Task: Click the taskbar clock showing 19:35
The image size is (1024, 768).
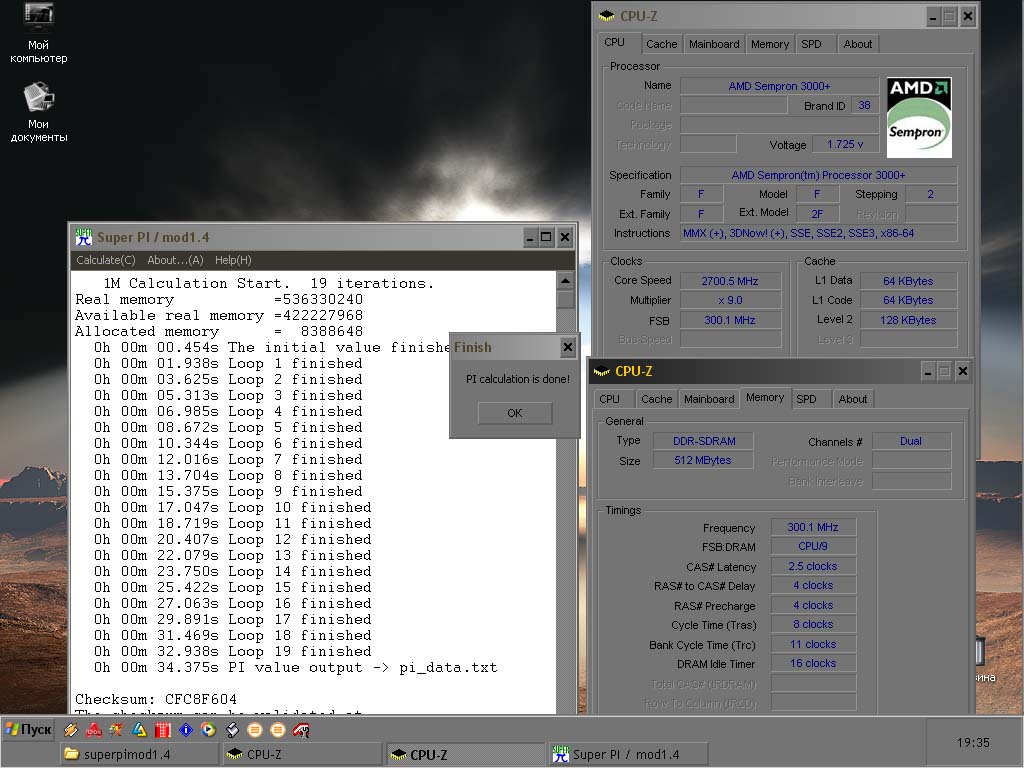Action: click(973, 743)
